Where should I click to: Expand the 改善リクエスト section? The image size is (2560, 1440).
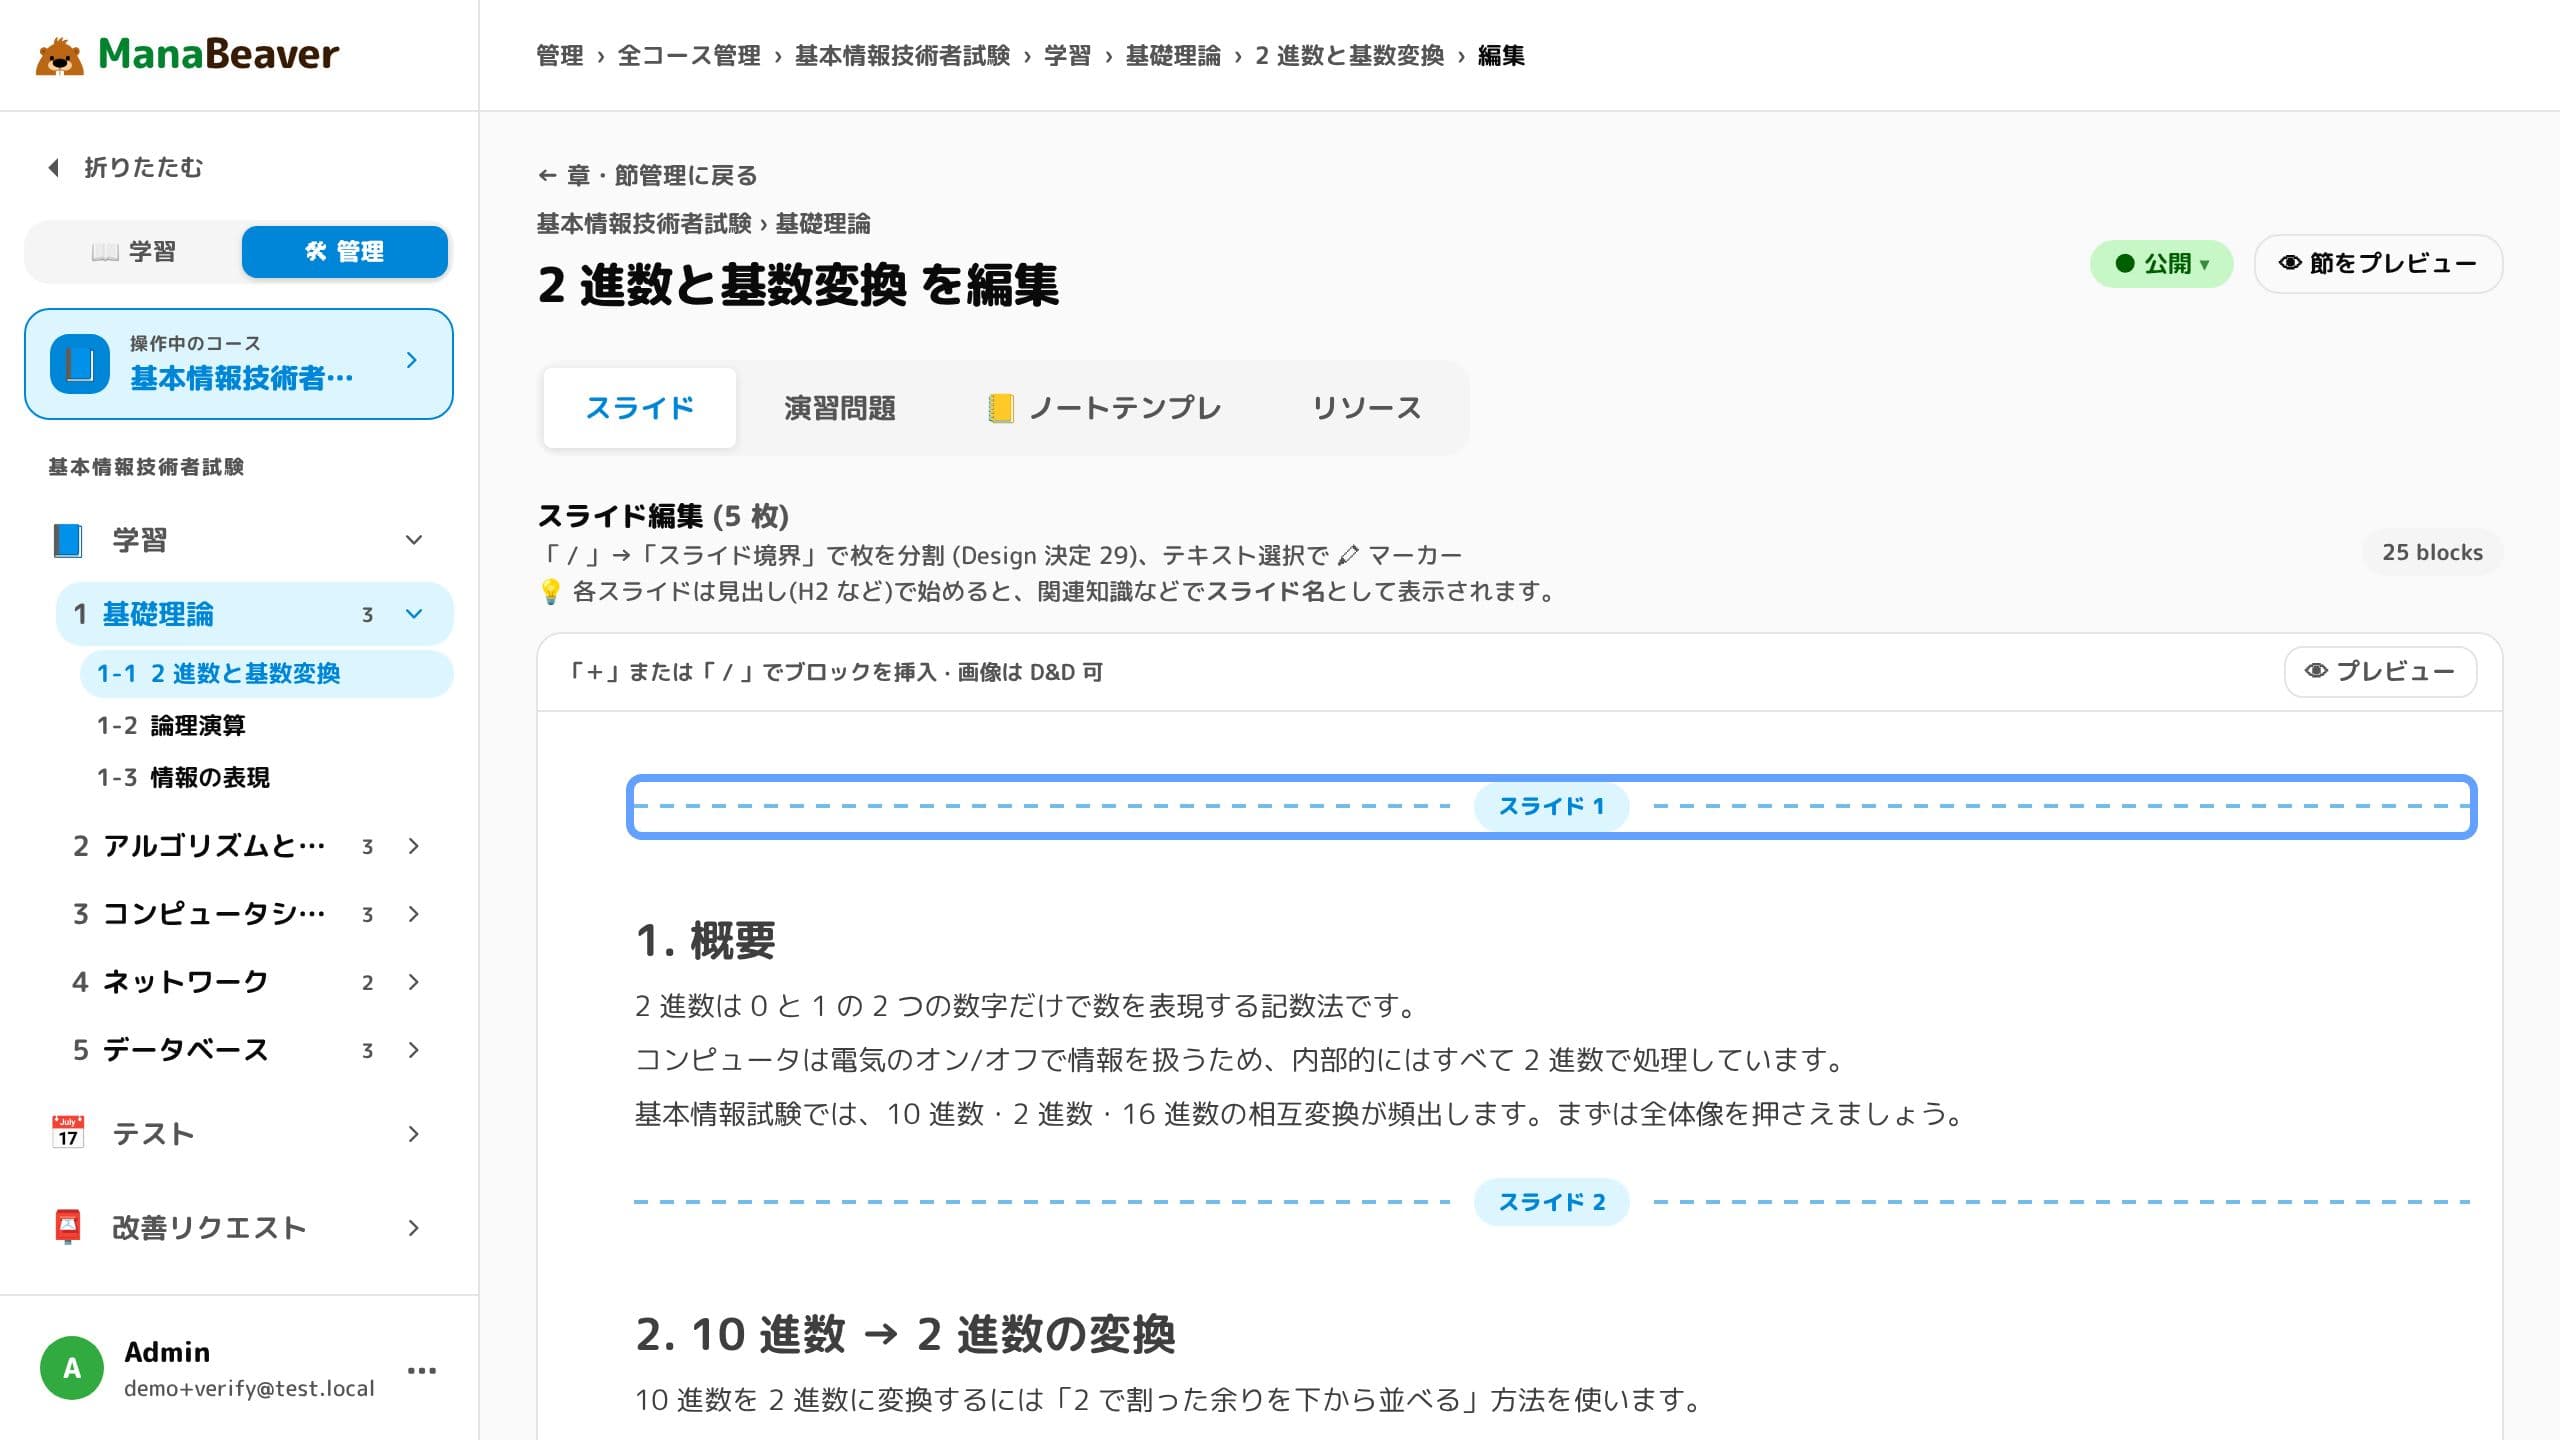tap(413, 1227)
